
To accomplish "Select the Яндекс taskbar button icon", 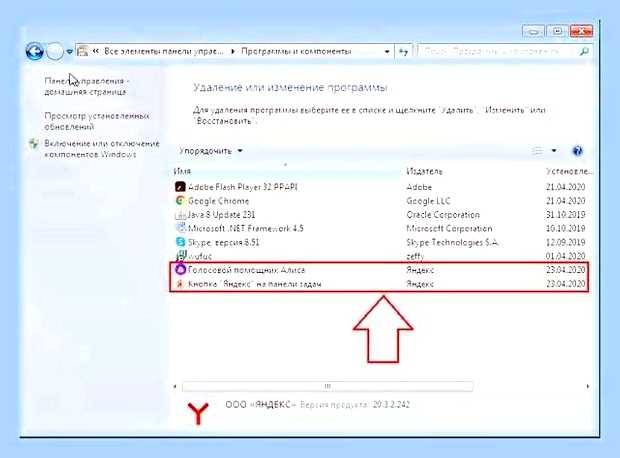I will point(180,284).
